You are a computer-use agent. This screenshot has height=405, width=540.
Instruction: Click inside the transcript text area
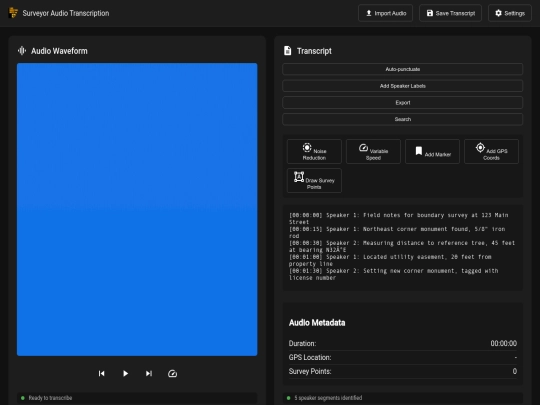tap(403, 247)
